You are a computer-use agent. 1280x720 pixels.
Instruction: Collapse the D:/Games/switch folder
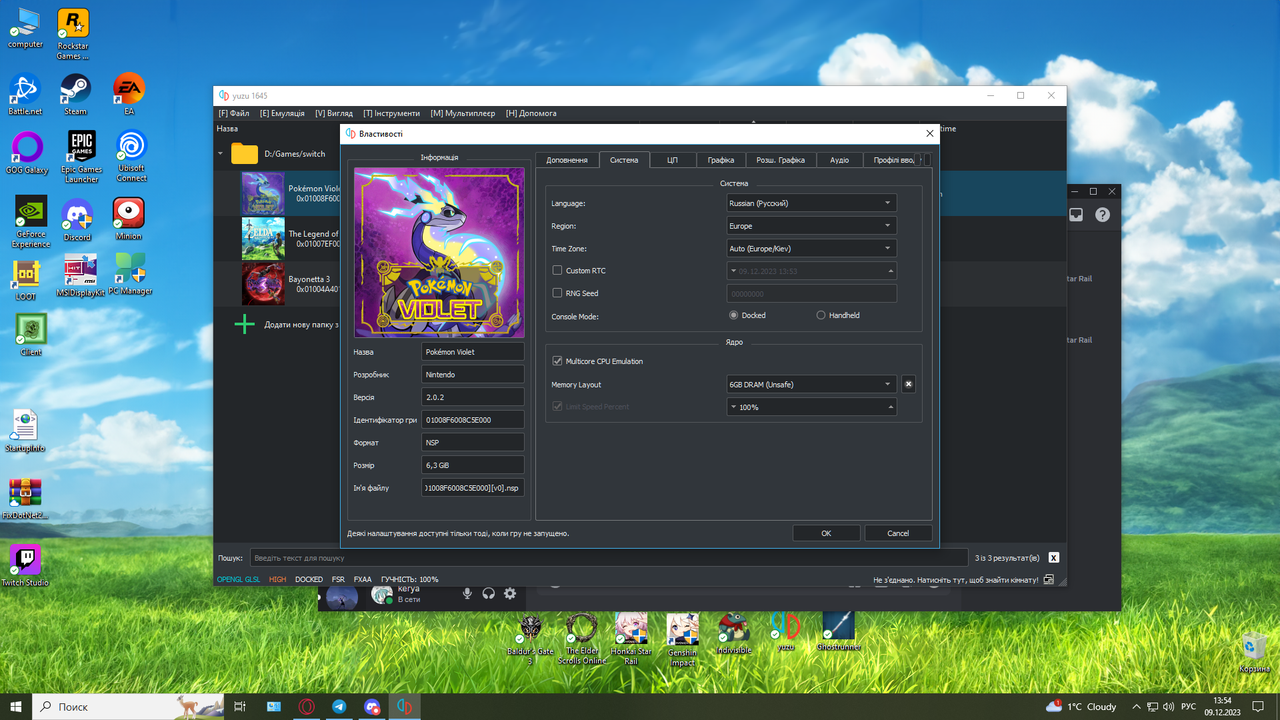tap(221, 154)
